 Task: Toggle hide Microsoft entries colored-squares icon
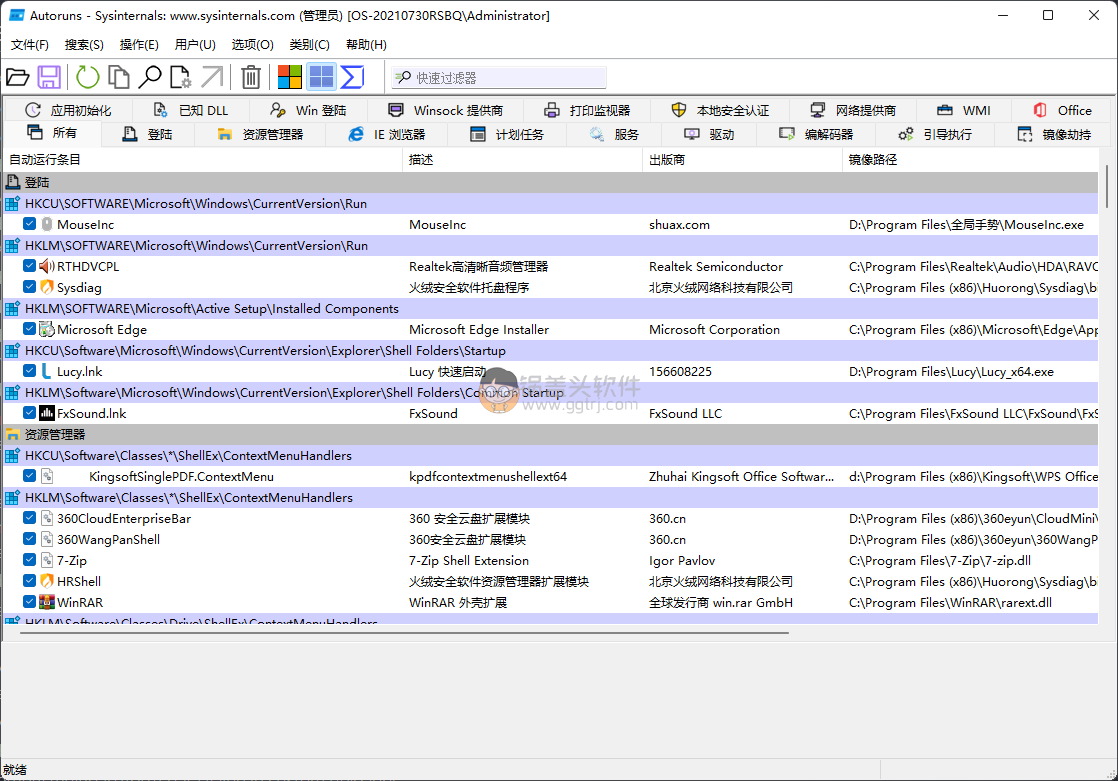[x=289, y=77]
